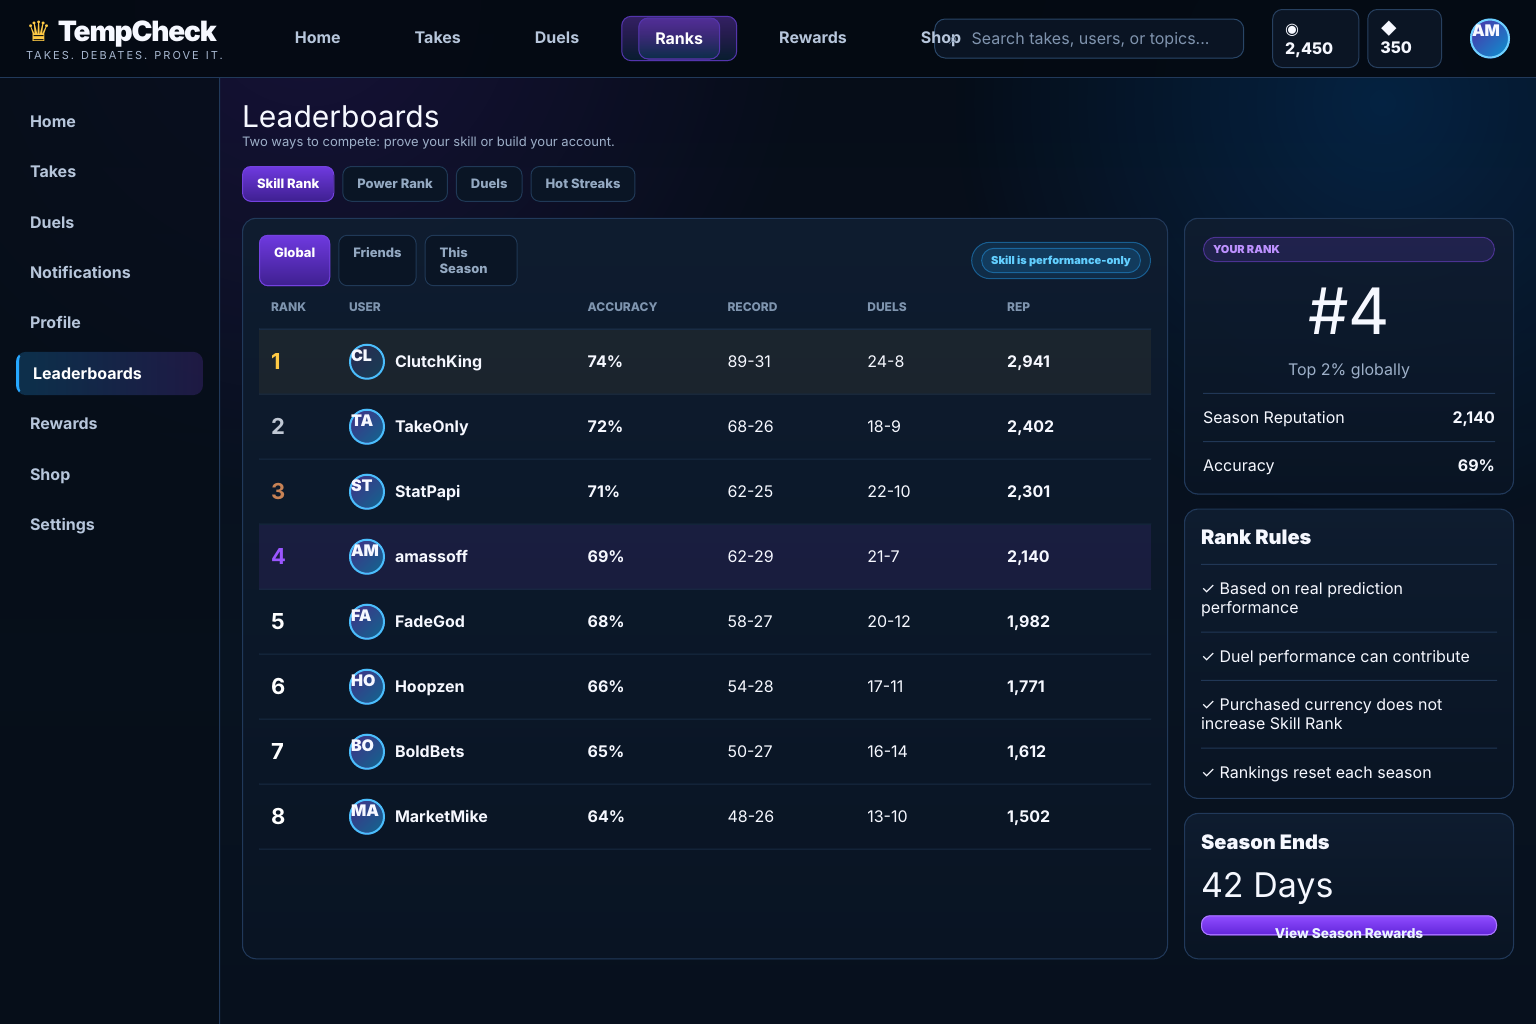Click MarketMike's MA avatar
Image resolution: width=1536 pixels, height=1024 pixels.
[366, 816]
